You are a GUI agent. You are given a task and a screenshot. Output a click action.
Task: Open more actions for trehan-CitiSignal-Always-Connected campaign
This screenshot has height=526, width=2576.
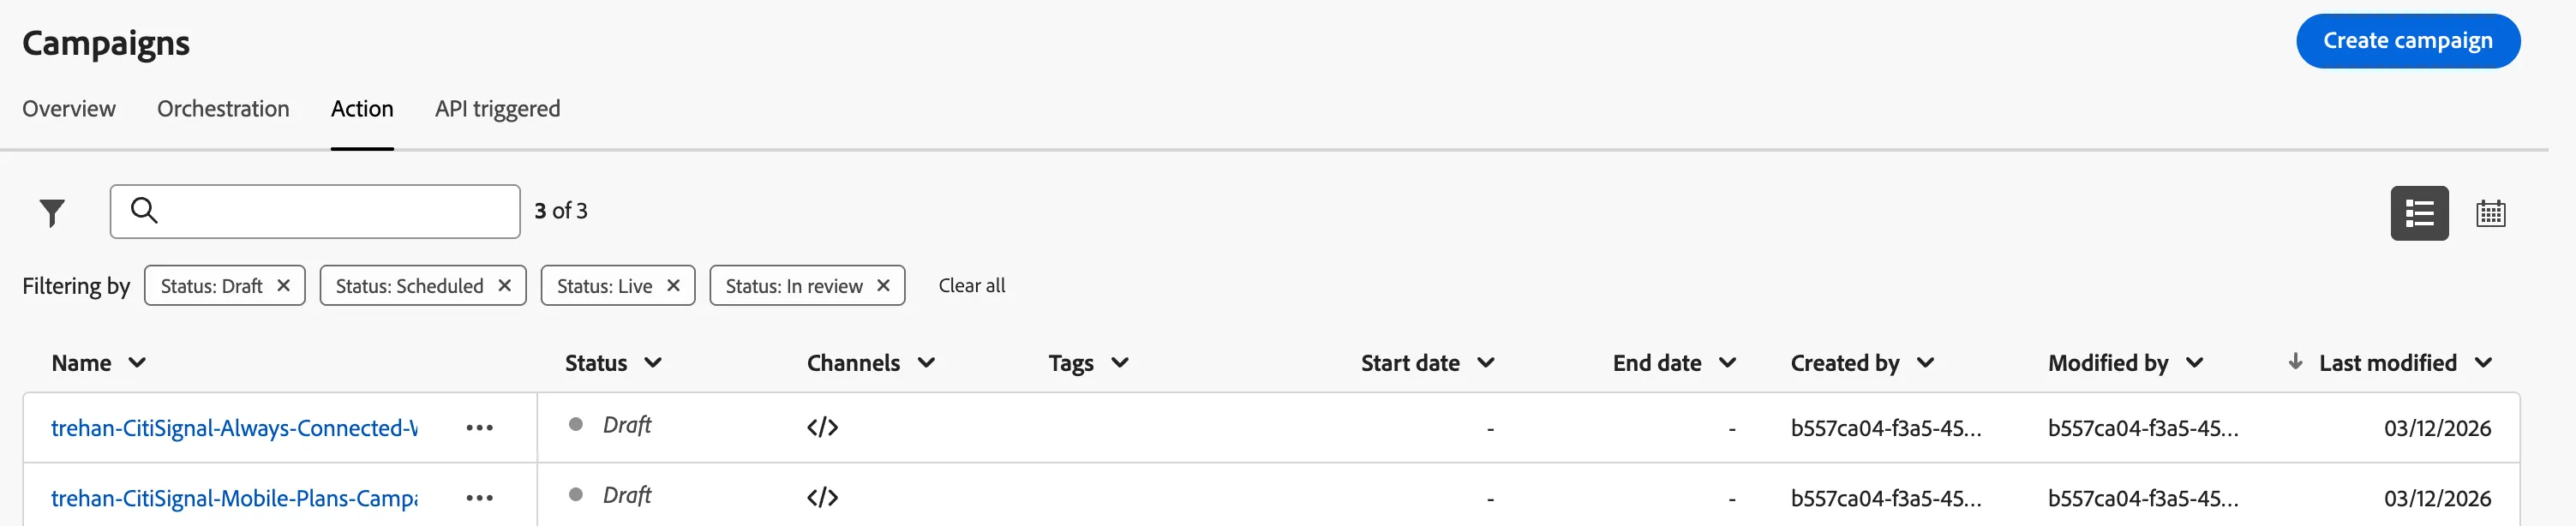click(480, 428)
